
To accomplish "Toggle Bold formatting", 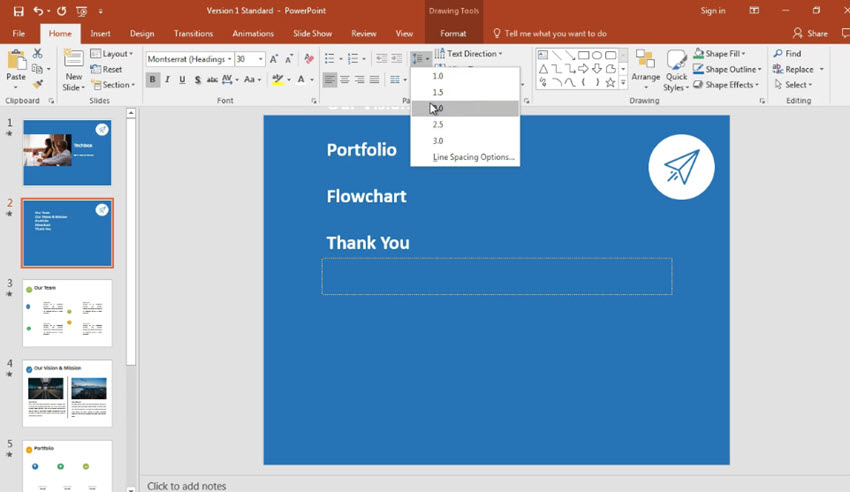I will [x=153, y=80].
